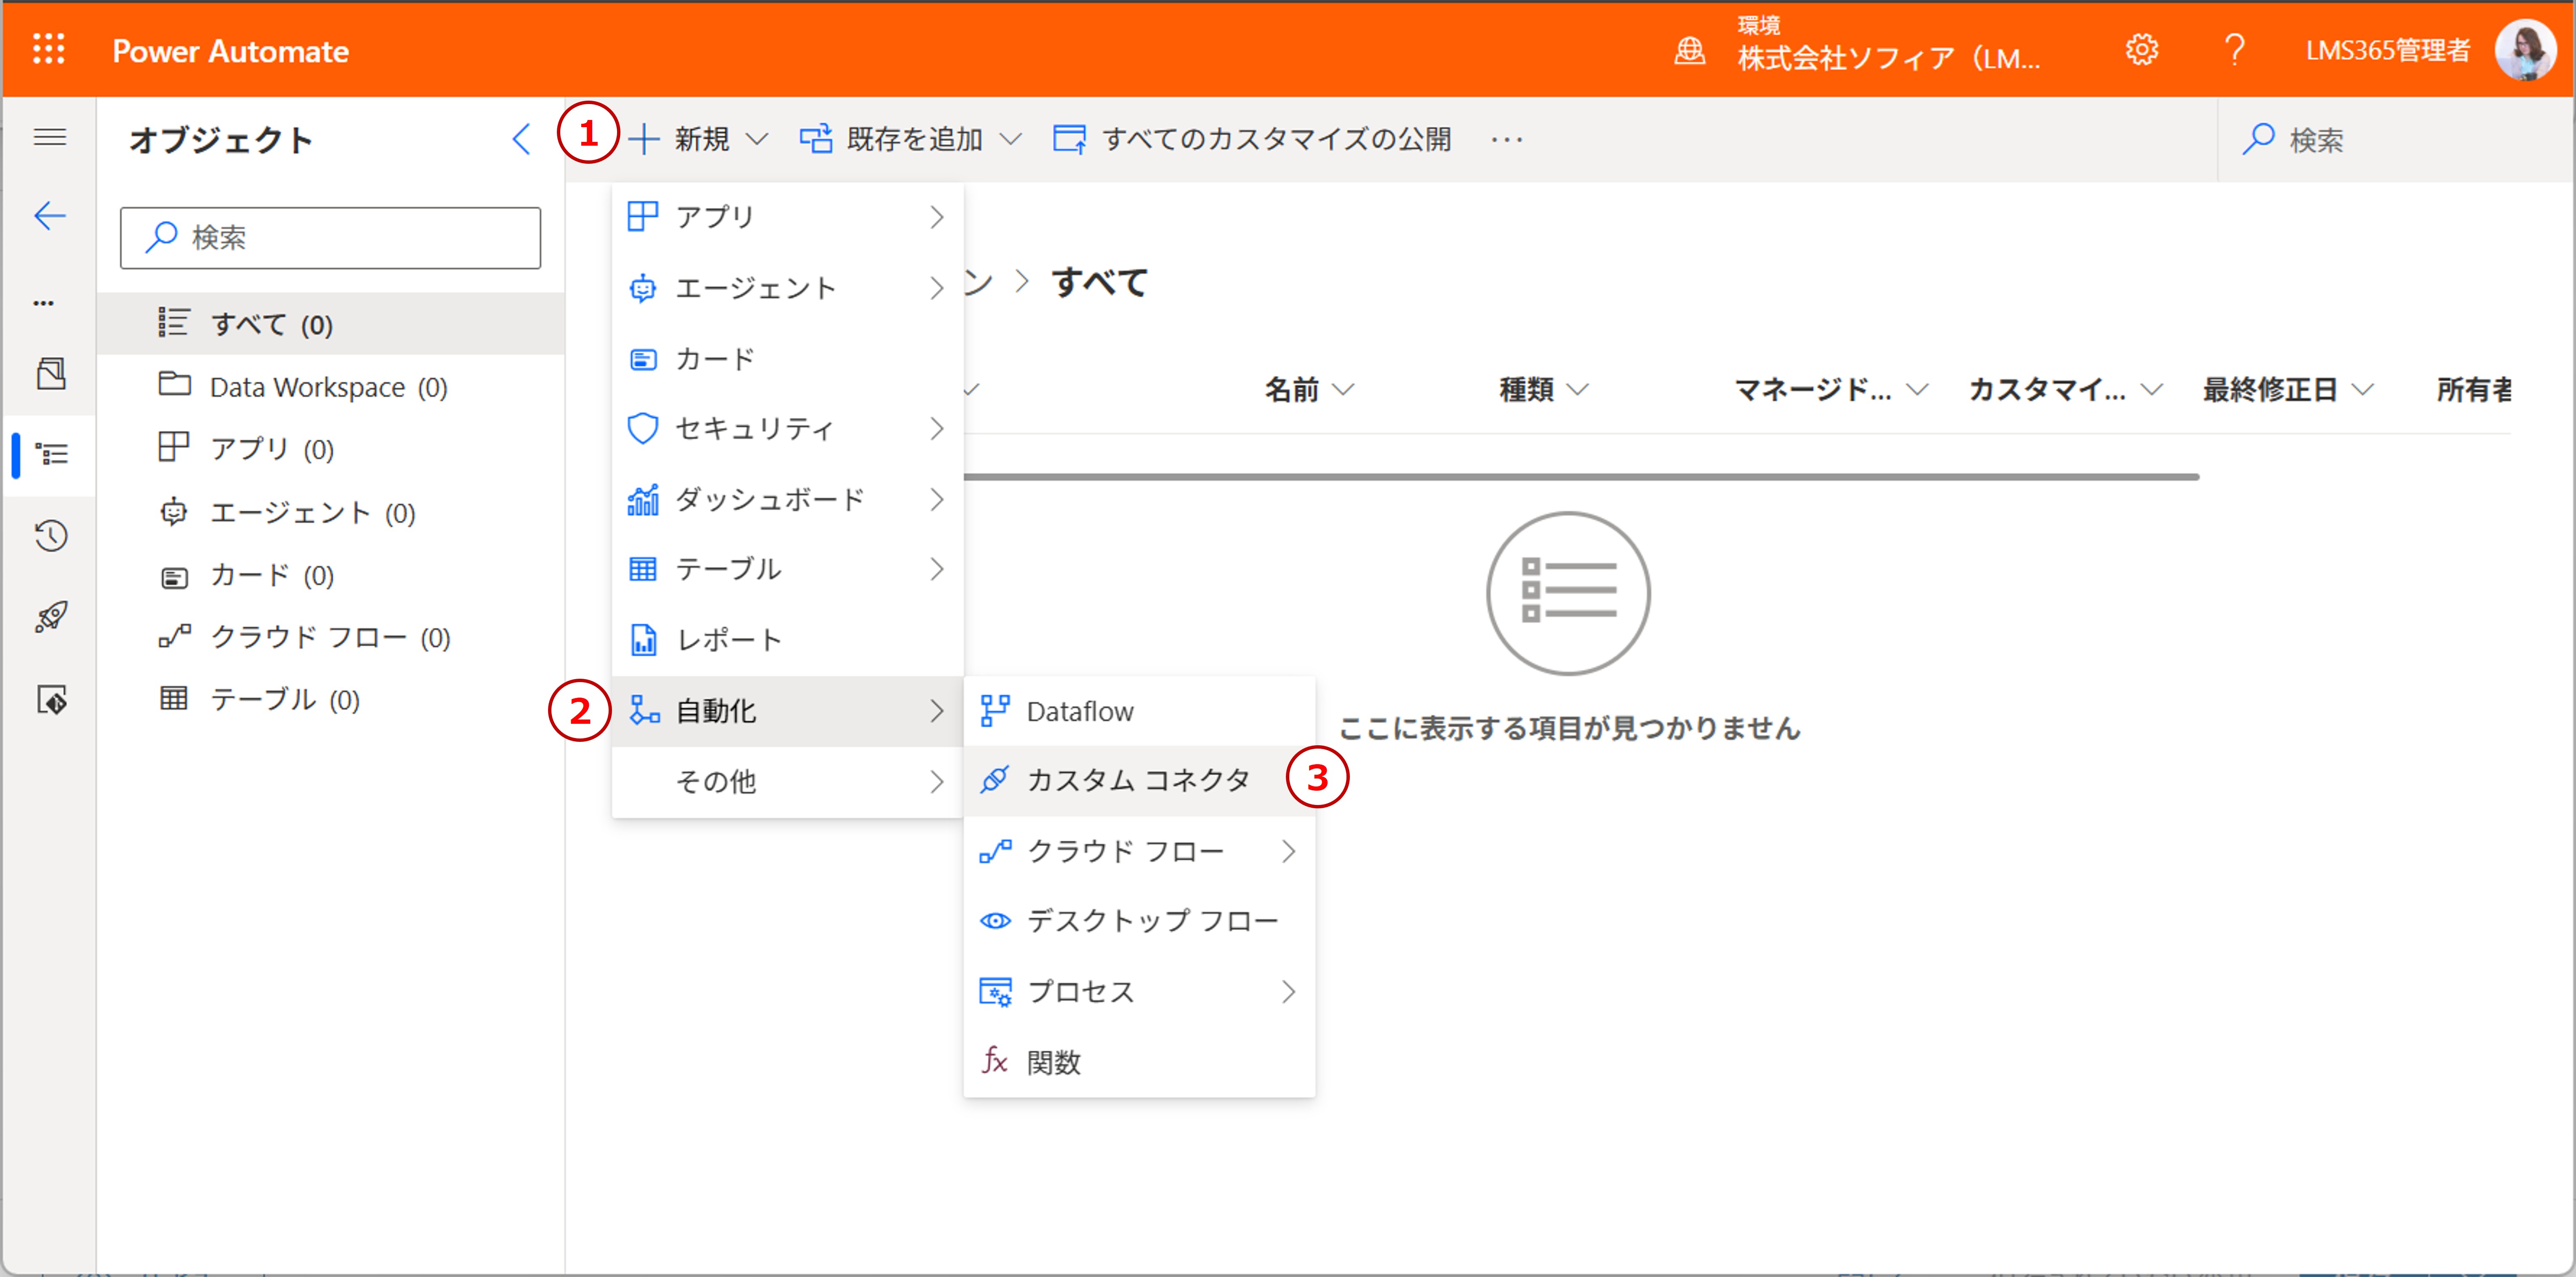
Task: Select エージェント (0) in the tree
Action: click(331, 513)
